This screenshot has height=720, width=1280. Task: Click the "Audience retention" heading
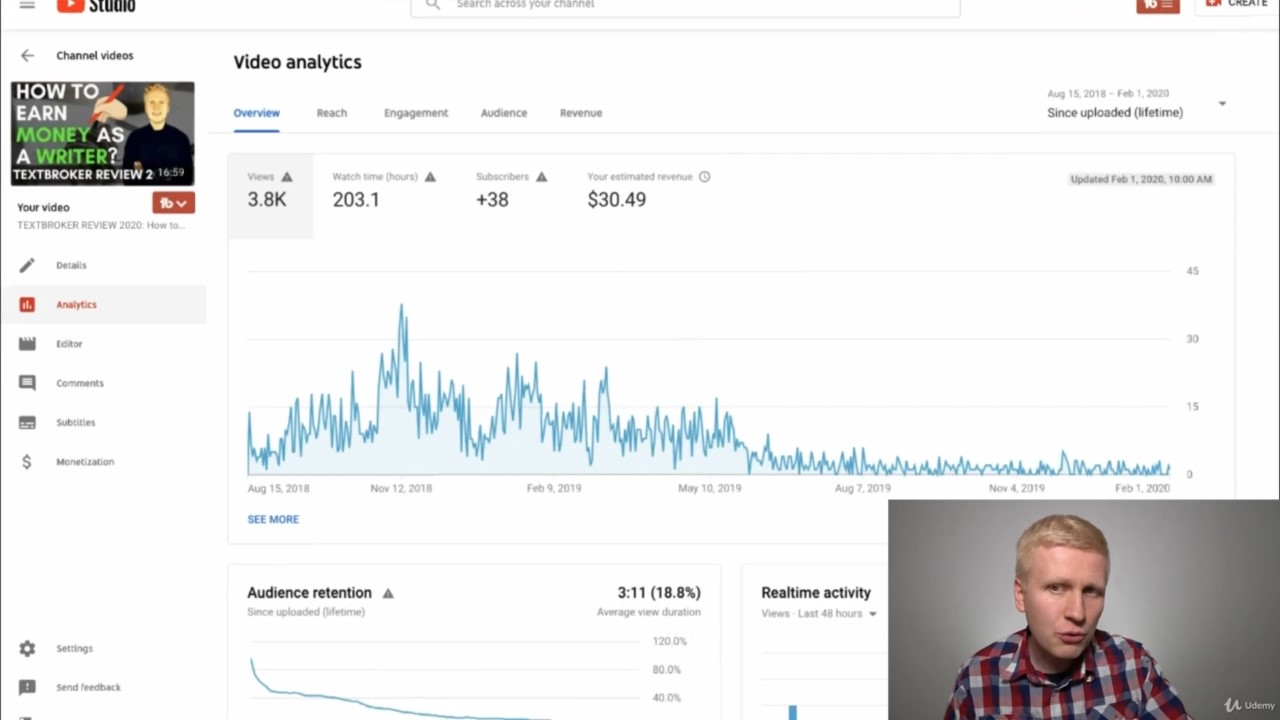309,593
